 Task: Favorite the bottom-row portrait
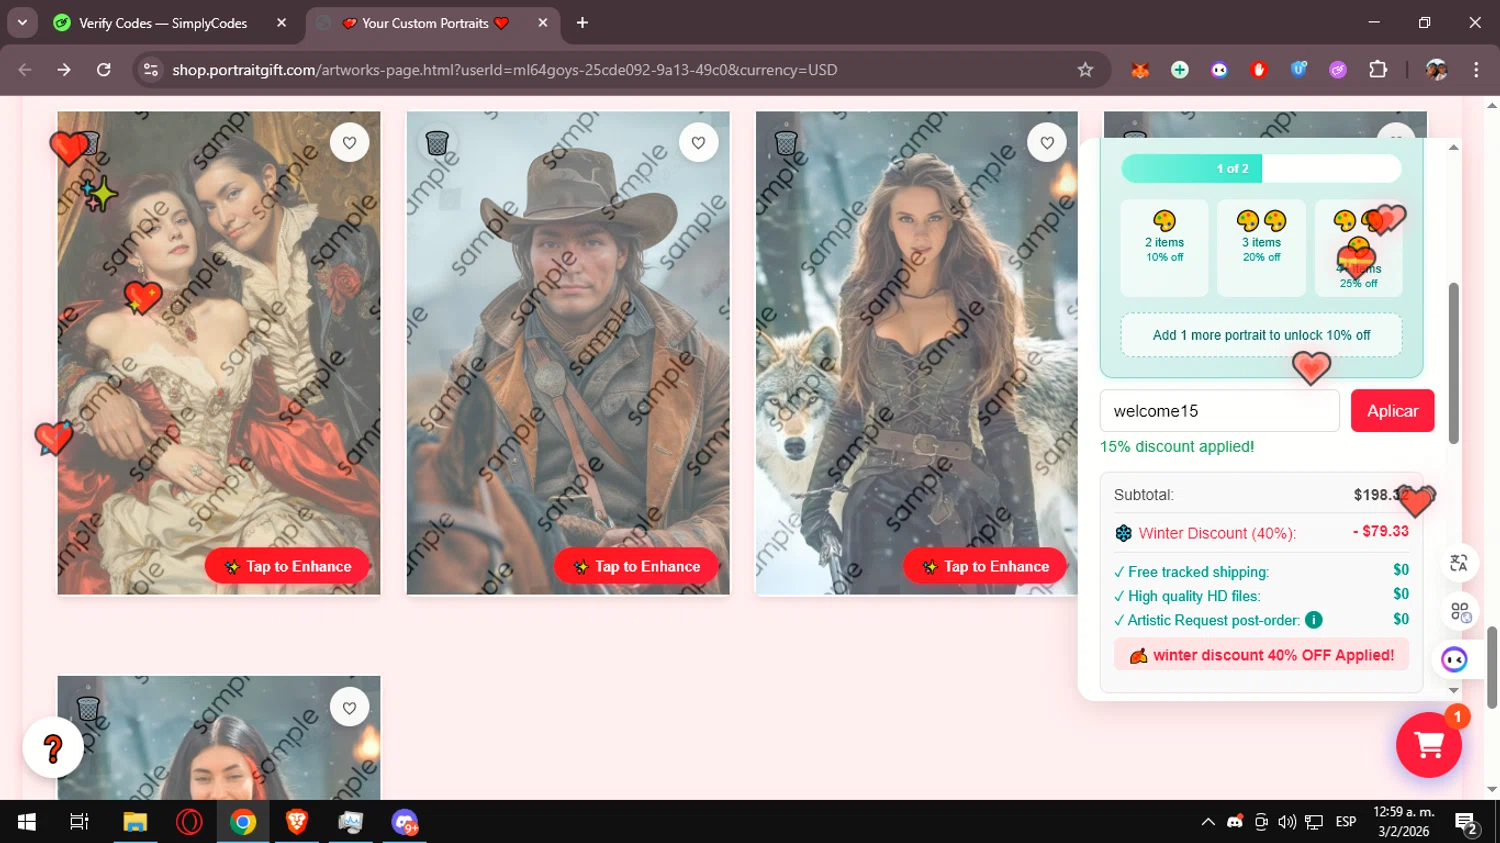coord(349,708)
